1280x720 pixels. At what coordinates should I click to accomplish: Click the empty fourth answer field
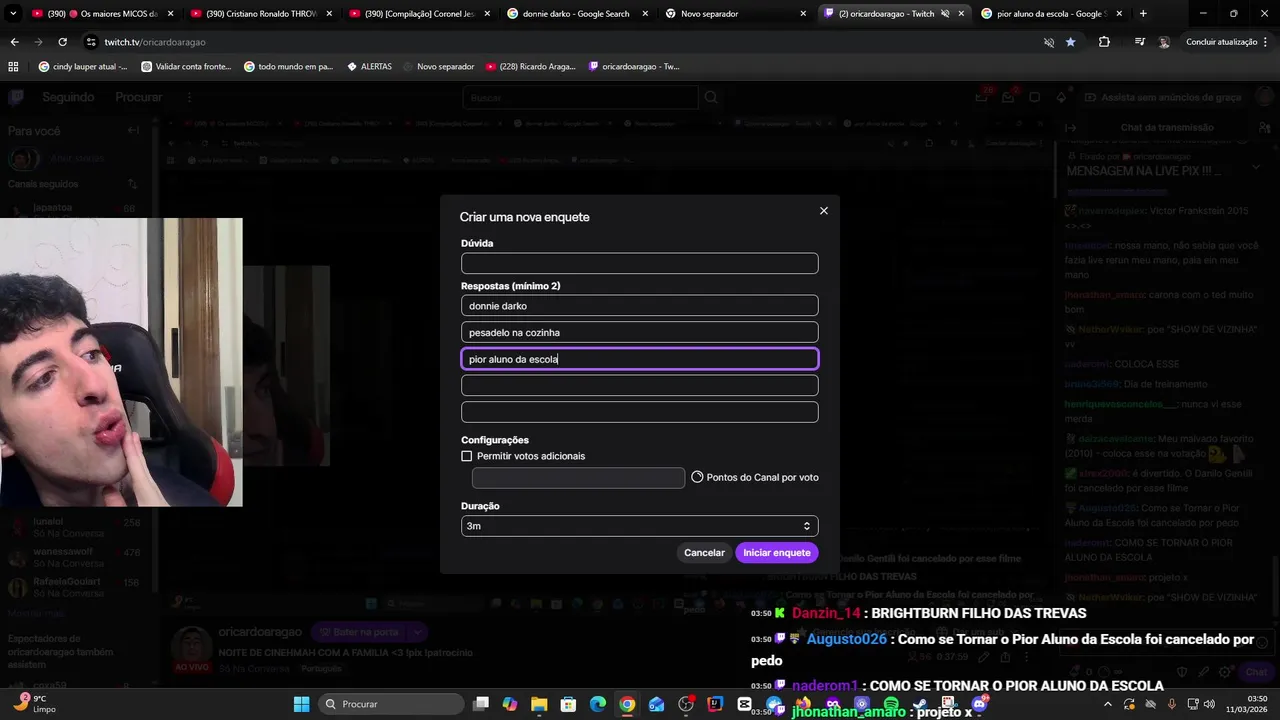pos(639,385)
